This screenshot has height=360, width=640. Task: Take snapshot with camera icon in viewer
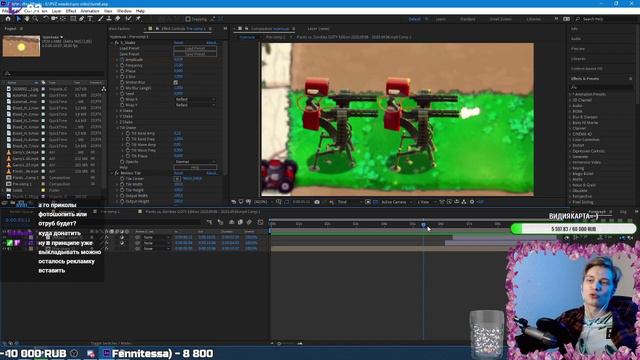point(317,202)
